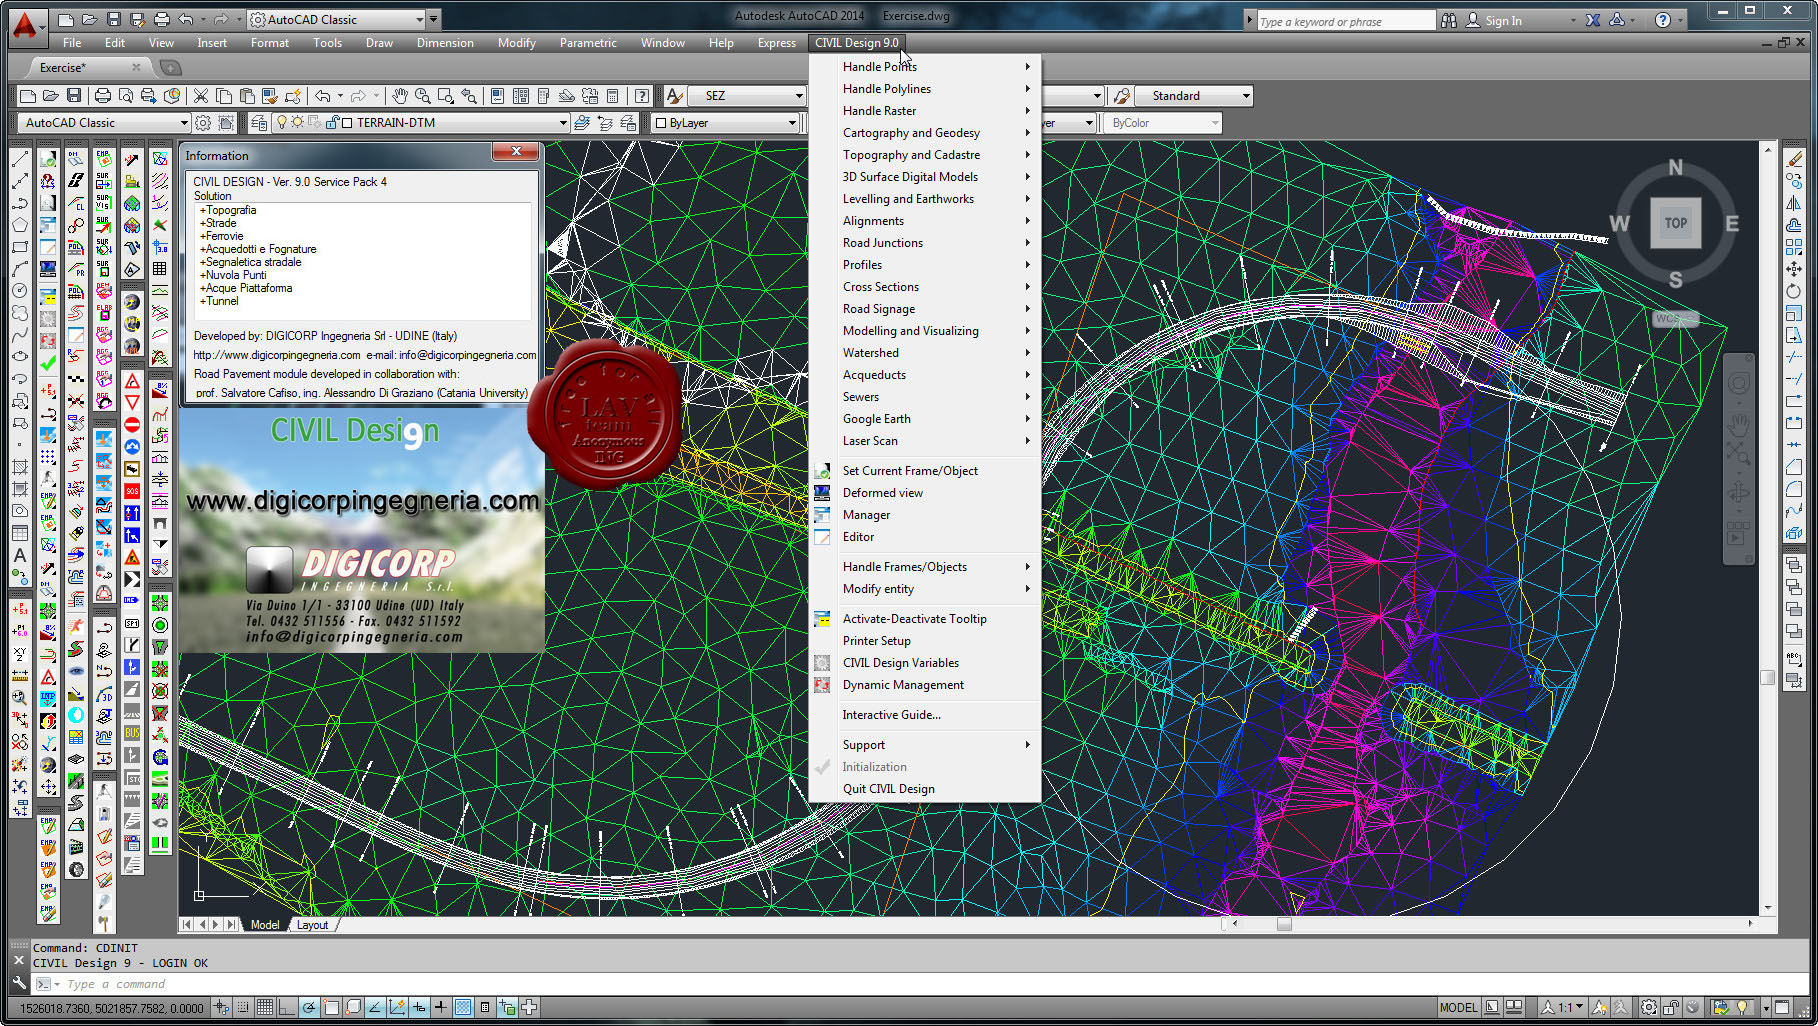Open the ByColor plot style dropdown
The image size is (1818, 1026).
tap(1164, 123)
